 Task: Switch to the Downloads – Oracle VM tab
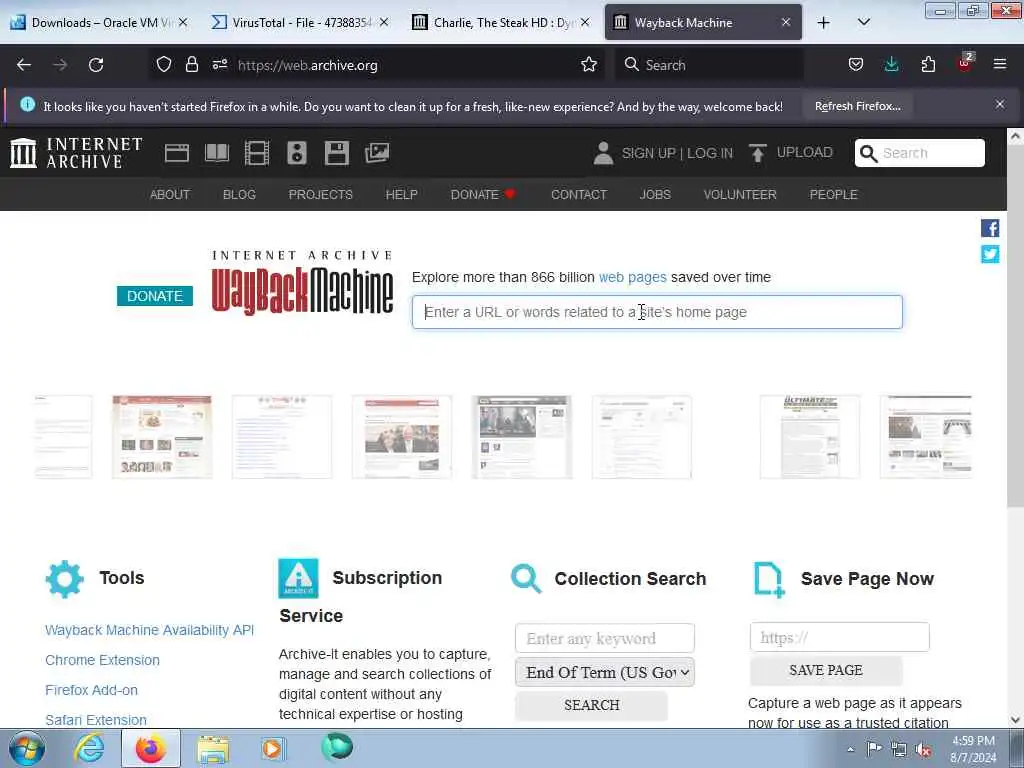click(100, 23)
